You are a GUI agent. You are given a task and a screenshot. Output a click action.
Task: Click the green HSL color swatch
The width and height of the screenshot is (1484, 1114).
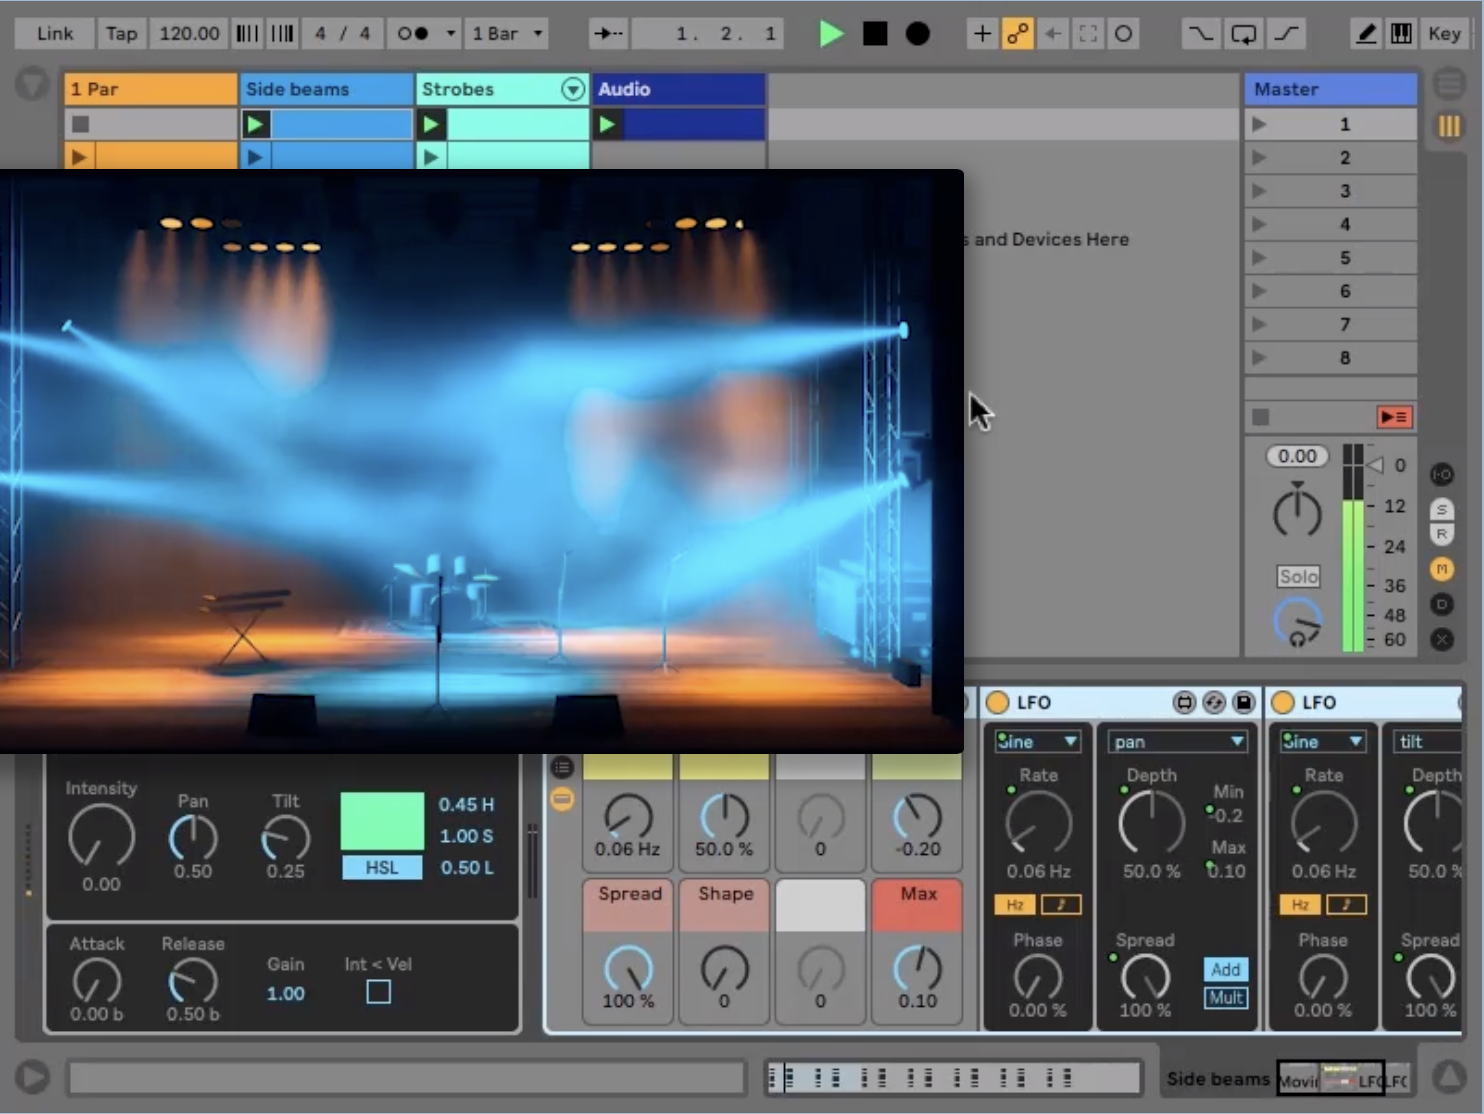382,821
